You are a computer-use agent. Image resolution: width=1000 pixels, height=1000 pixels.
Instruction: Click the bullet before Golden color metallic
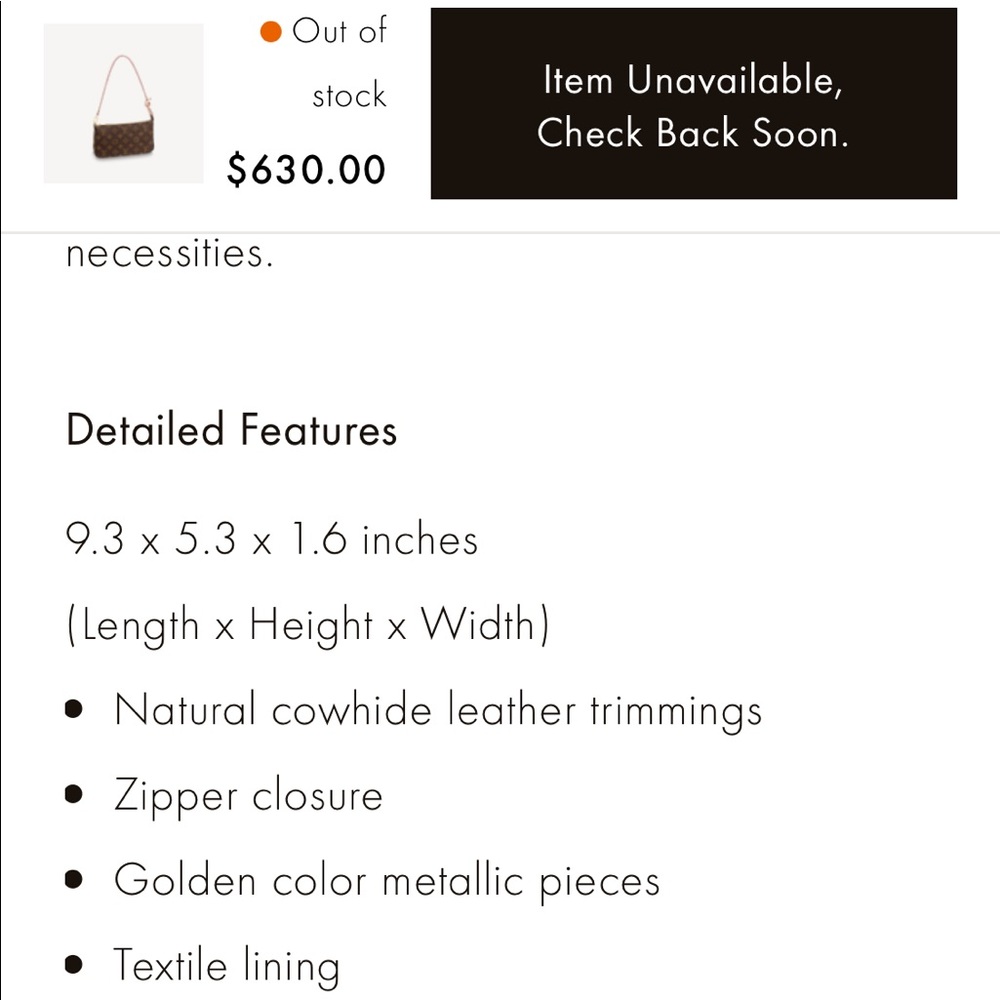(x=74, y=879)
